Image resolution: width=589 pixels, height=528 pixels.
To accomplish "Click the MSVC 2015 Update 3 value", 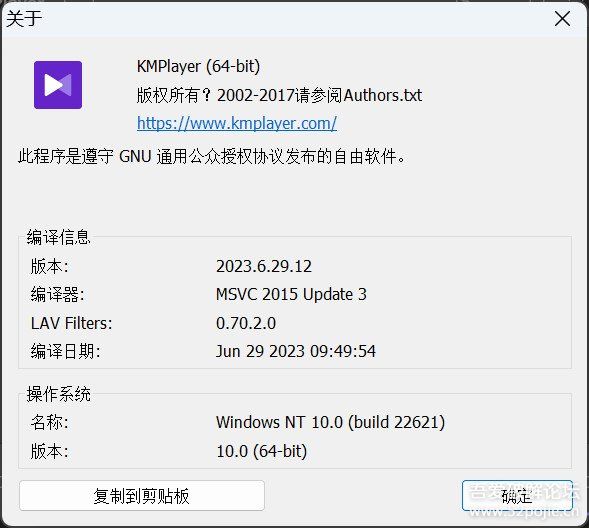I will click(291, 294).
